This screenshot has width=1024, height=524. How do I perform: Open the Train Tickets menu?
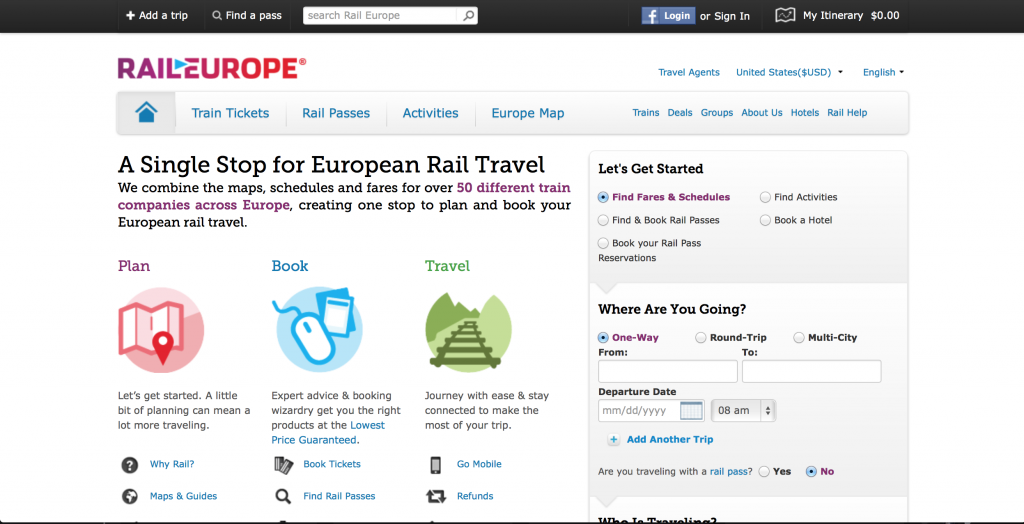pyautogui.click(x=231, y=113)
